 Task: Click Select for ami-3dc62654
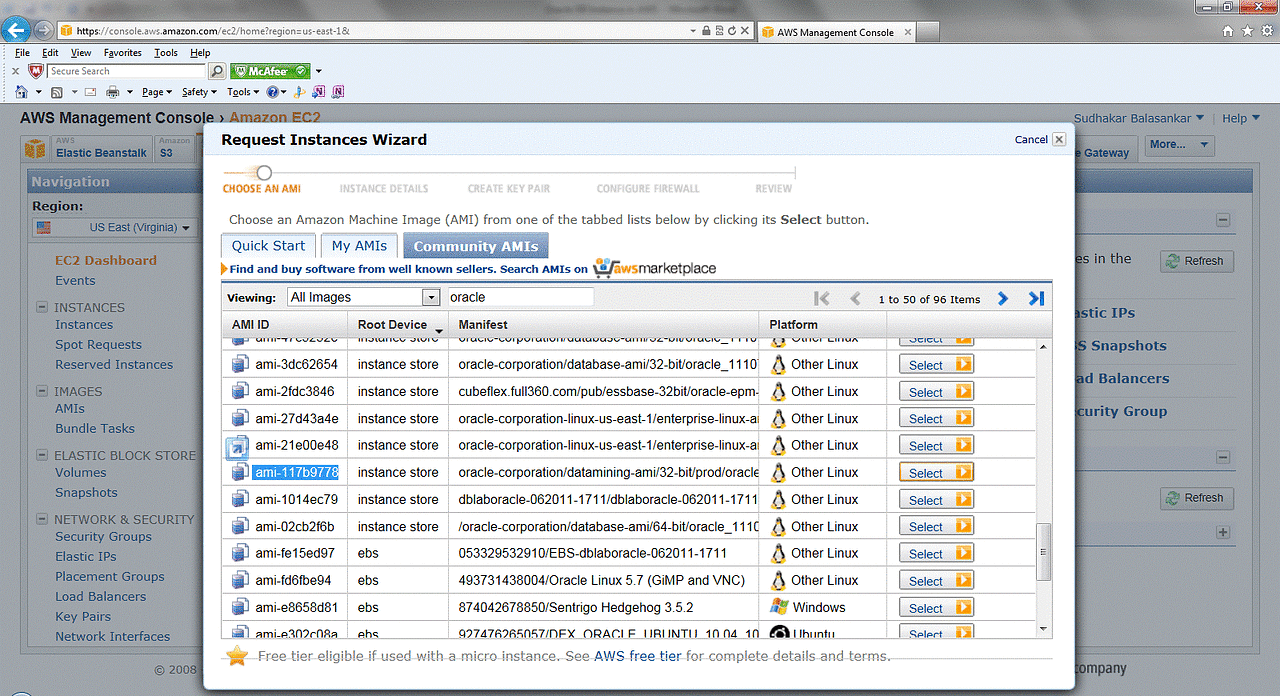pos(936,365)
